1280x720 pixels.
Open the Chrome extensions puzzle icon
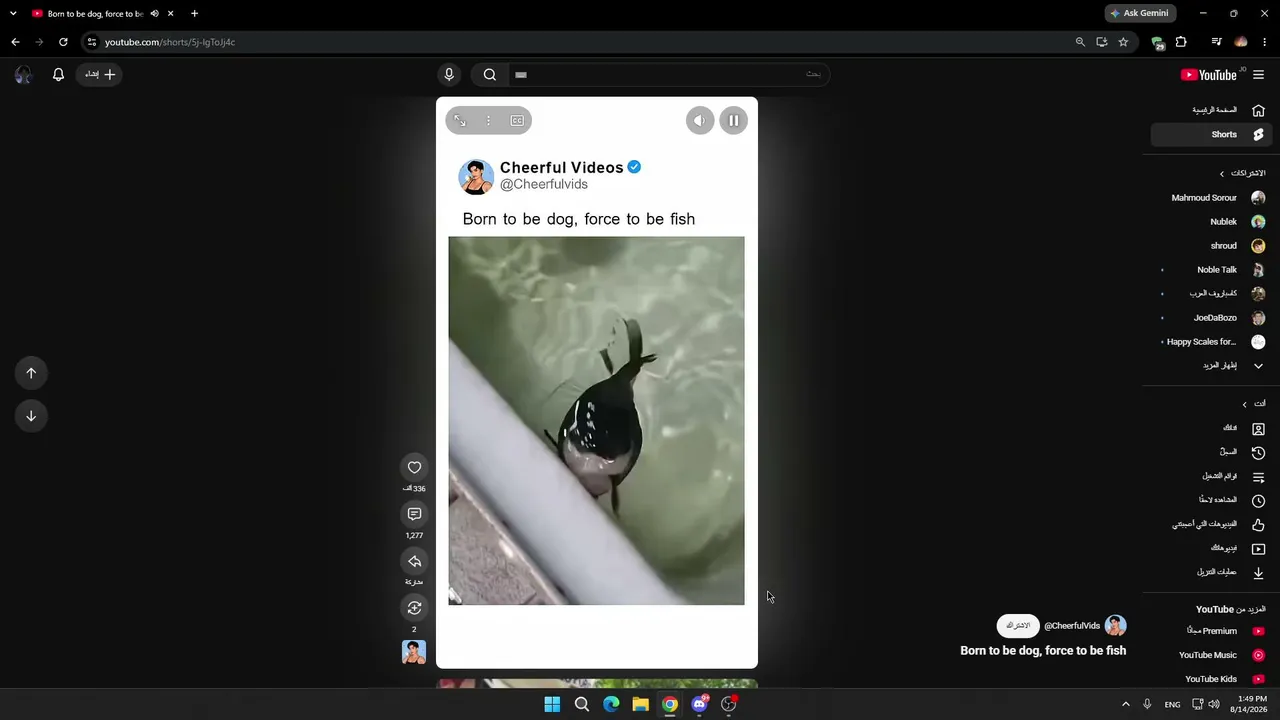click(x=1181, y=42)
